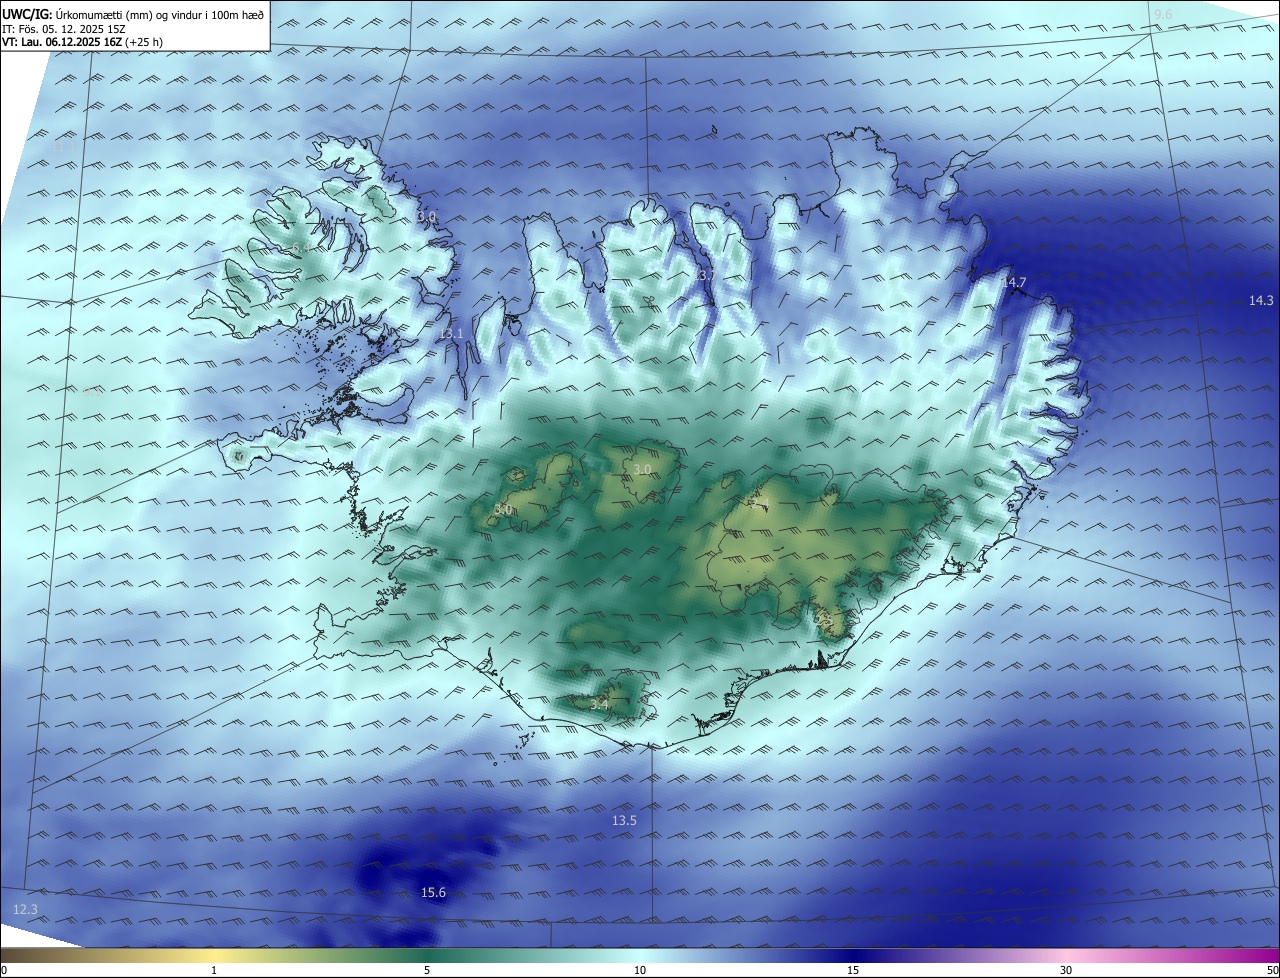Click the 13.5 value label on the map
1280x978 pixels.
[x=624, y=820]
